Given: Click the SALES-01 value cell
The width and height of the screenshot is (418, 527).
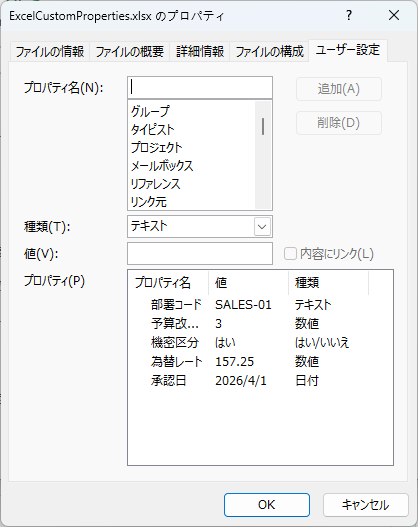Looking at the screenshot, I should click(x=243, y=305).
